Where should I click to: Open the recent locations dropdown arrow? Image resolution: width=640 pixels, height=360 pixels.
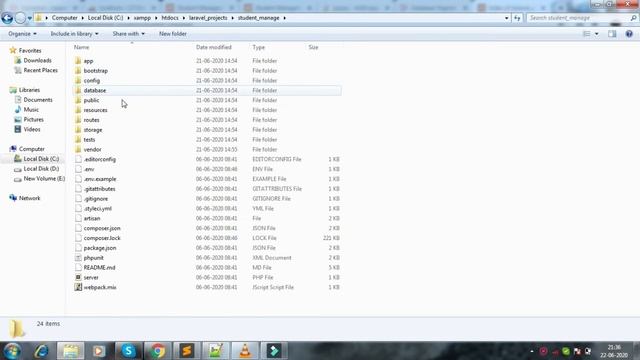pyautogui.click(x=30, y=18)
